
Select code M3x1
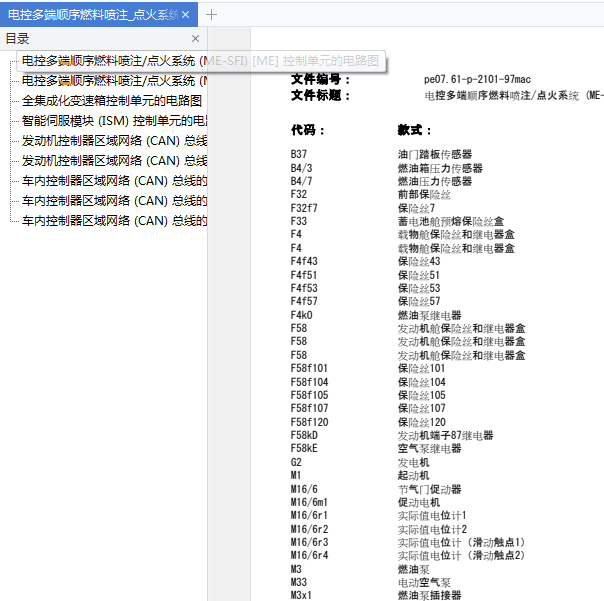(301, 596)
